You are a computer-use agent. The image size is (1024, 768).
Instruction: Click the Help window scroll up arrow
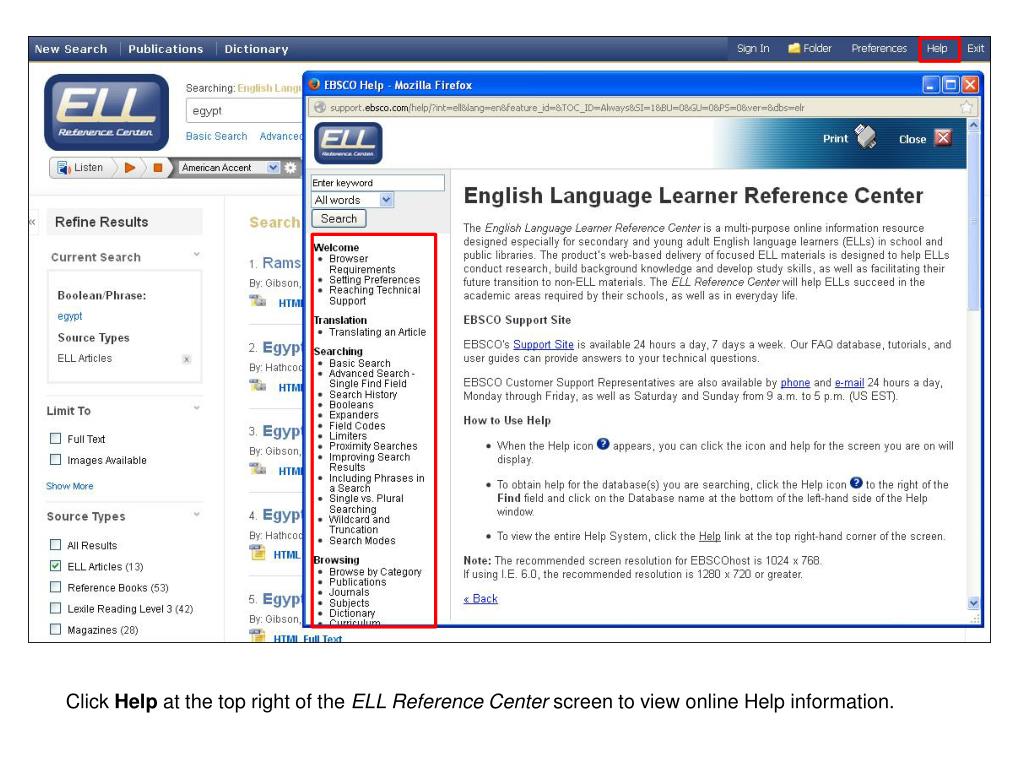(974, 125)
